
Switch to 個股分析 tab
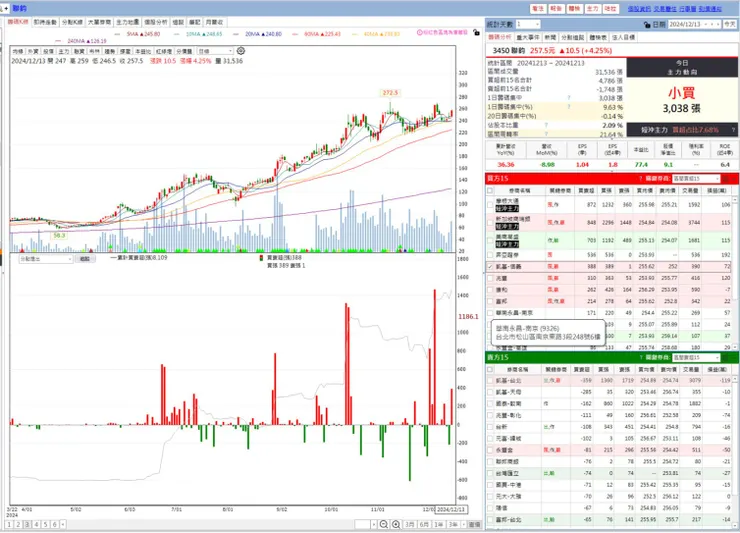pyautogui.click(x=156, y=22)
